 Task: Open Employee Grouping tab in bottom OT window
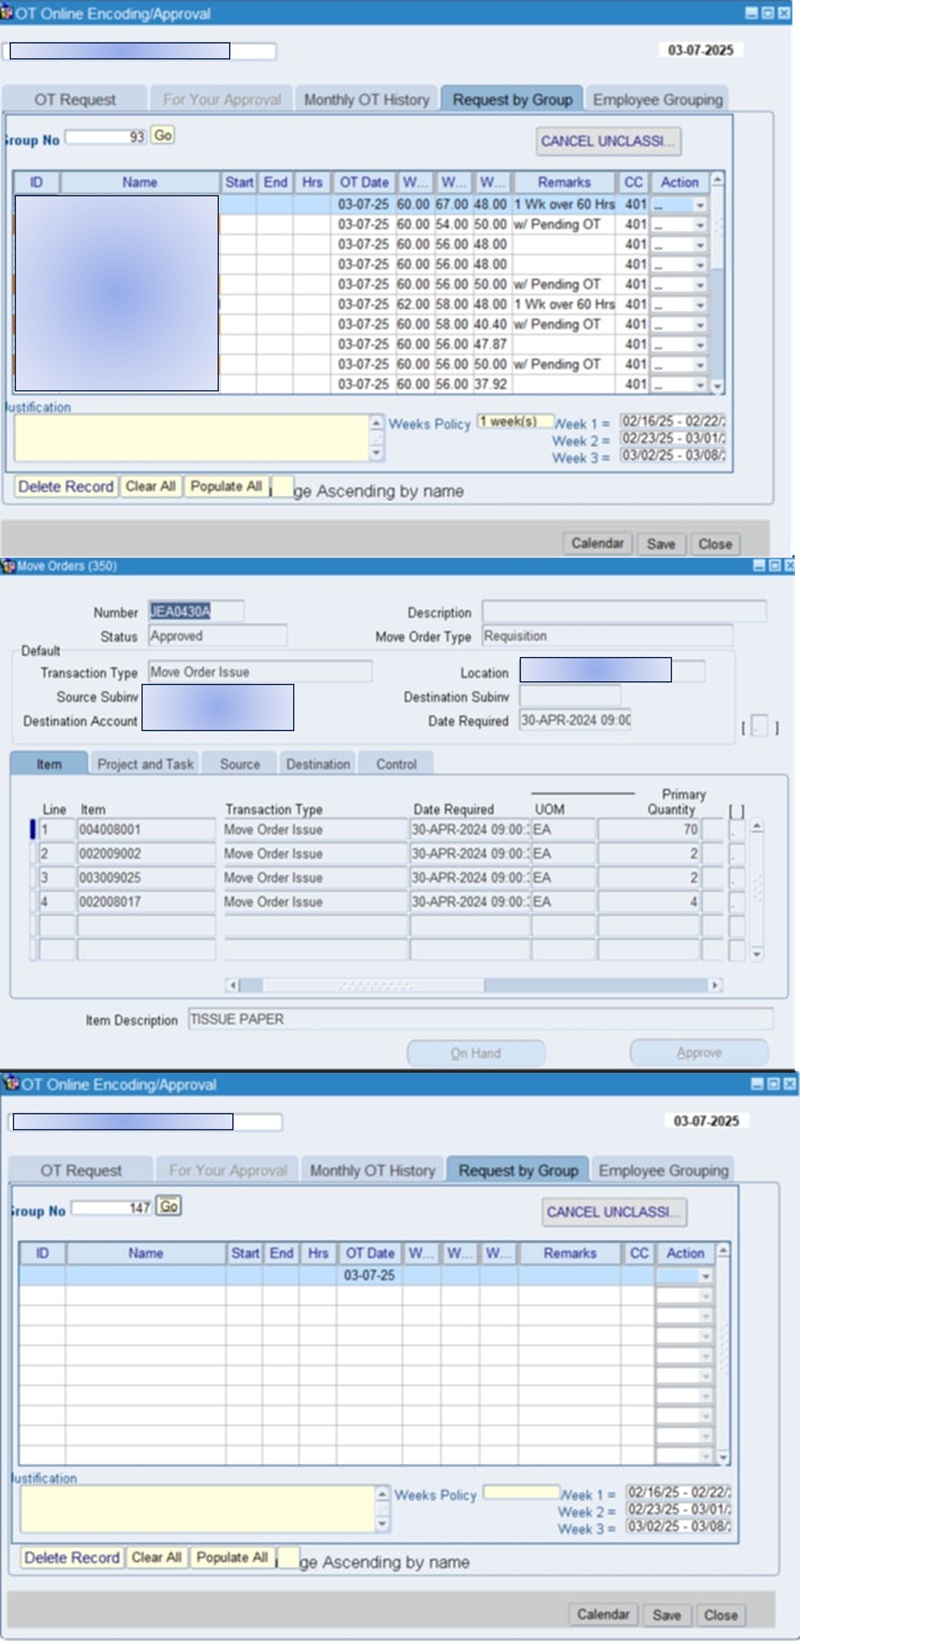click(663, 1170)
